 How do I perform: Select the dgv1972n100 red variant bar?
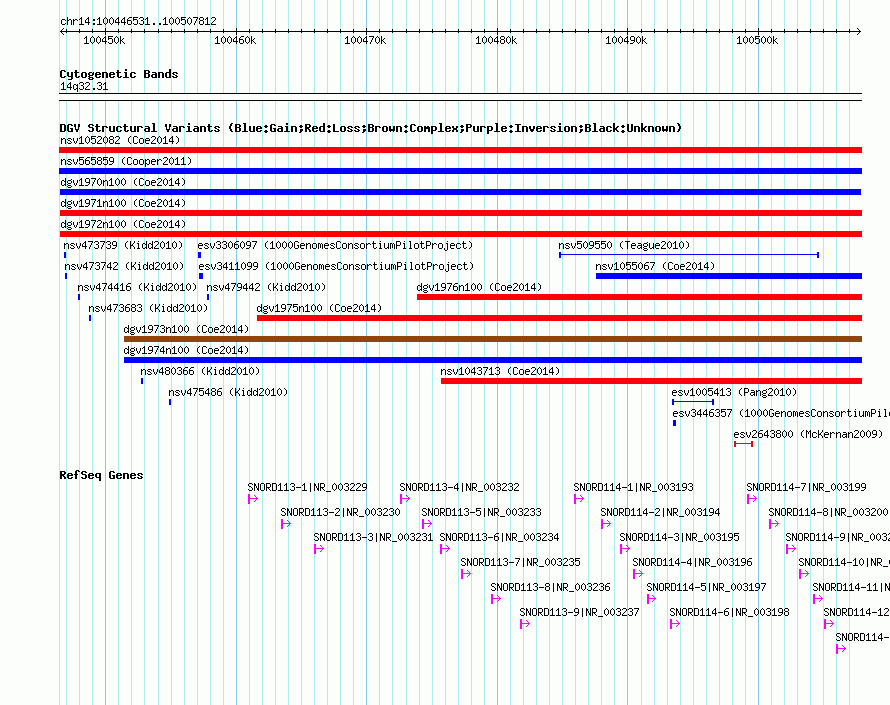[460, 234]
